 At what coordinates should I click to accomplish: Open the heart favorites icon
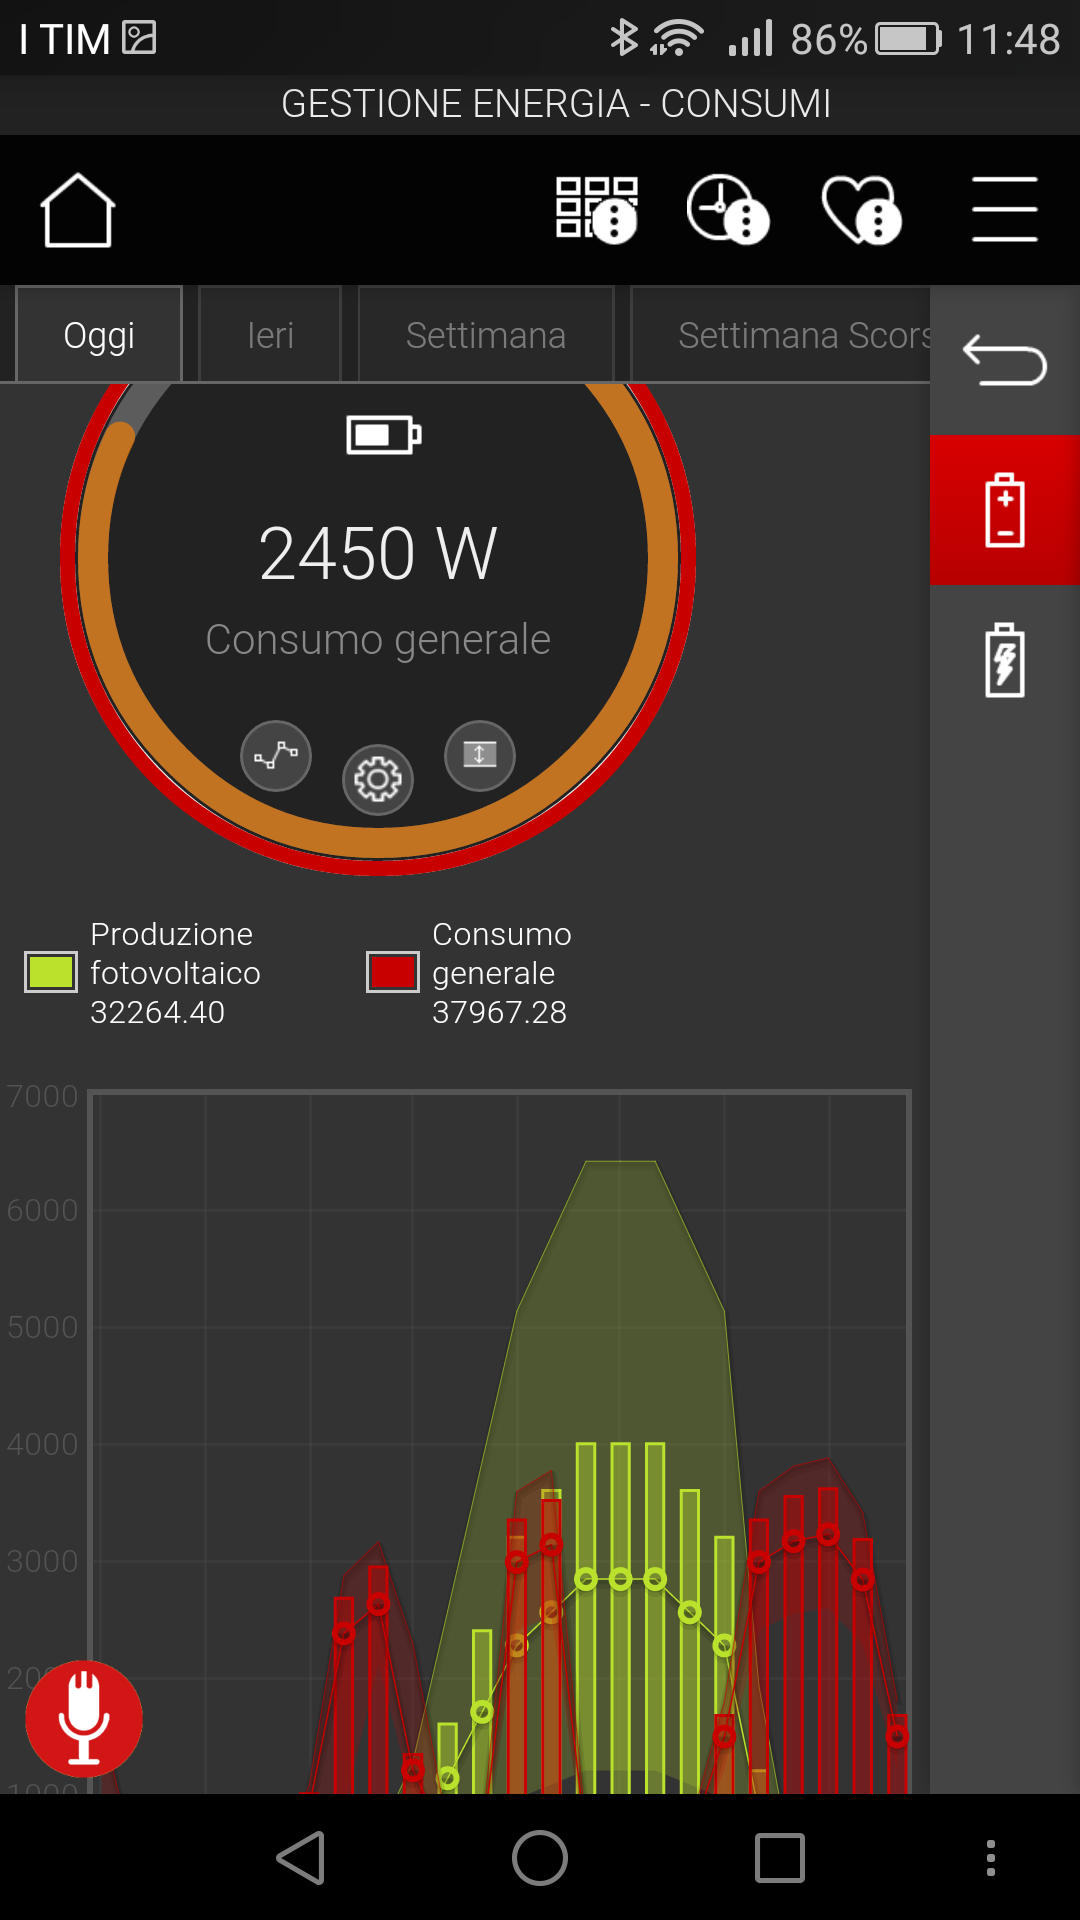860,210
